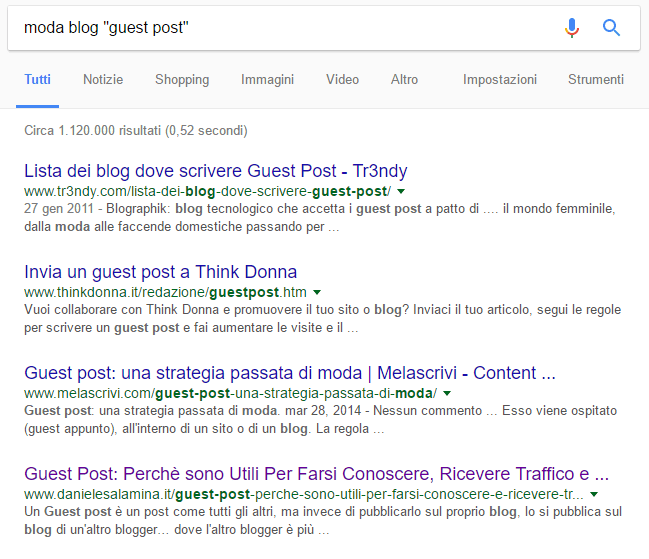The width and height of the screenshot is (649, 559).
Task: Open Strumenti search tools
Action: (x=595, y=80)
